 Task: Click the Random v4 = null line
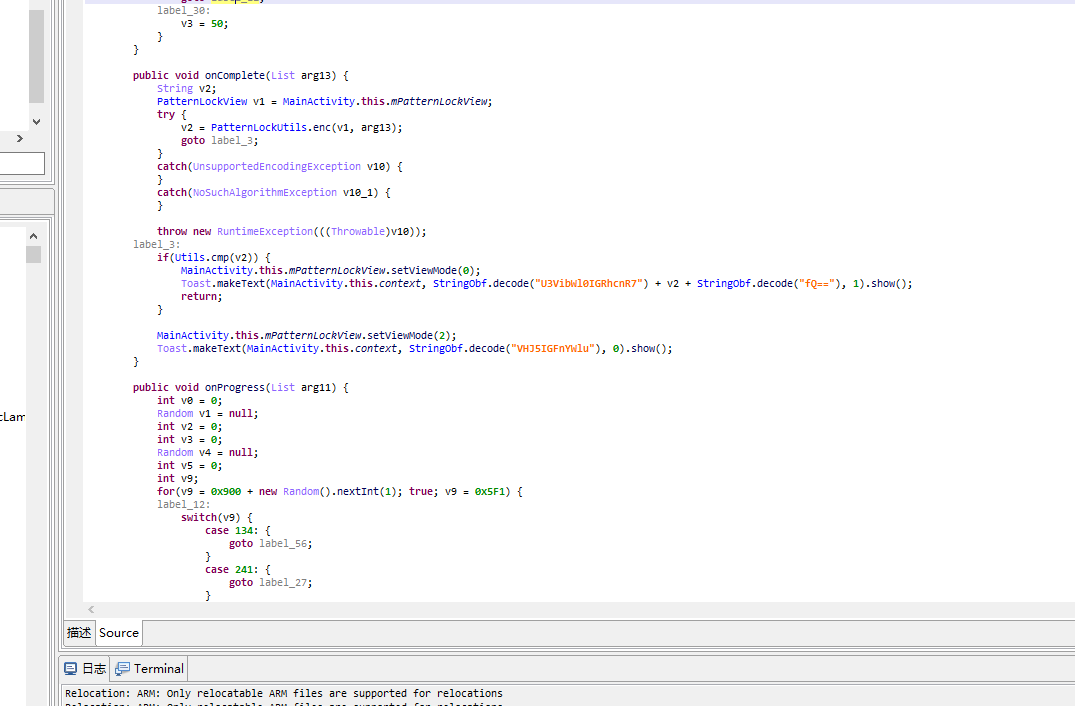(x=208, y=452)
